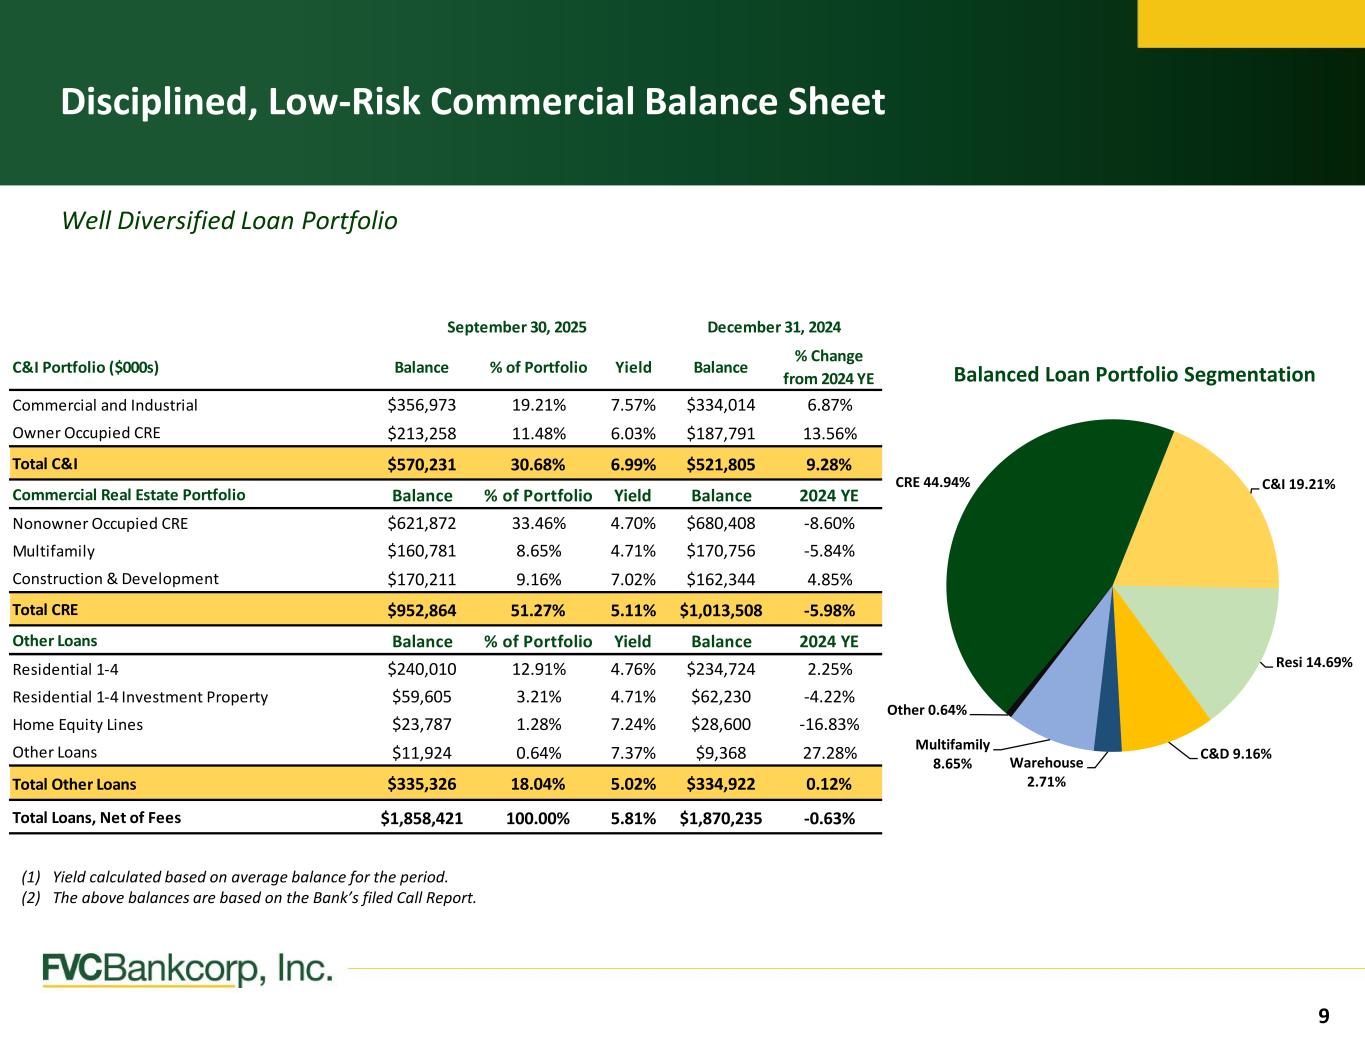Click the 'Other 0.64%' pie chart label
The image size is (1365, 1055).
point(927,710)
